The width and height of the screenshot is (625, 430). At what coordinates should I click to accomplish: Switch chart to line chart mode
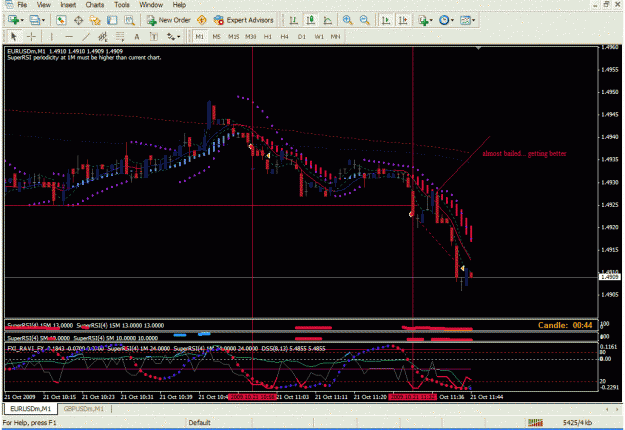click(328, 20)
